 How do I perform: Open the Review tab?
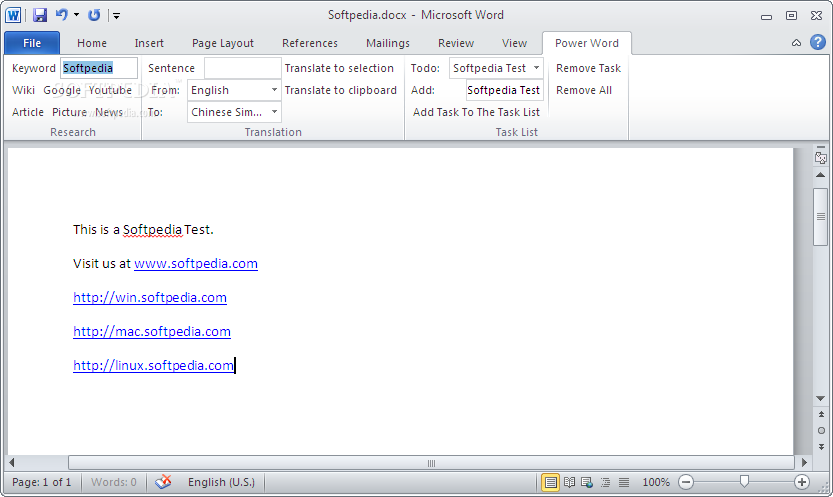456,43
